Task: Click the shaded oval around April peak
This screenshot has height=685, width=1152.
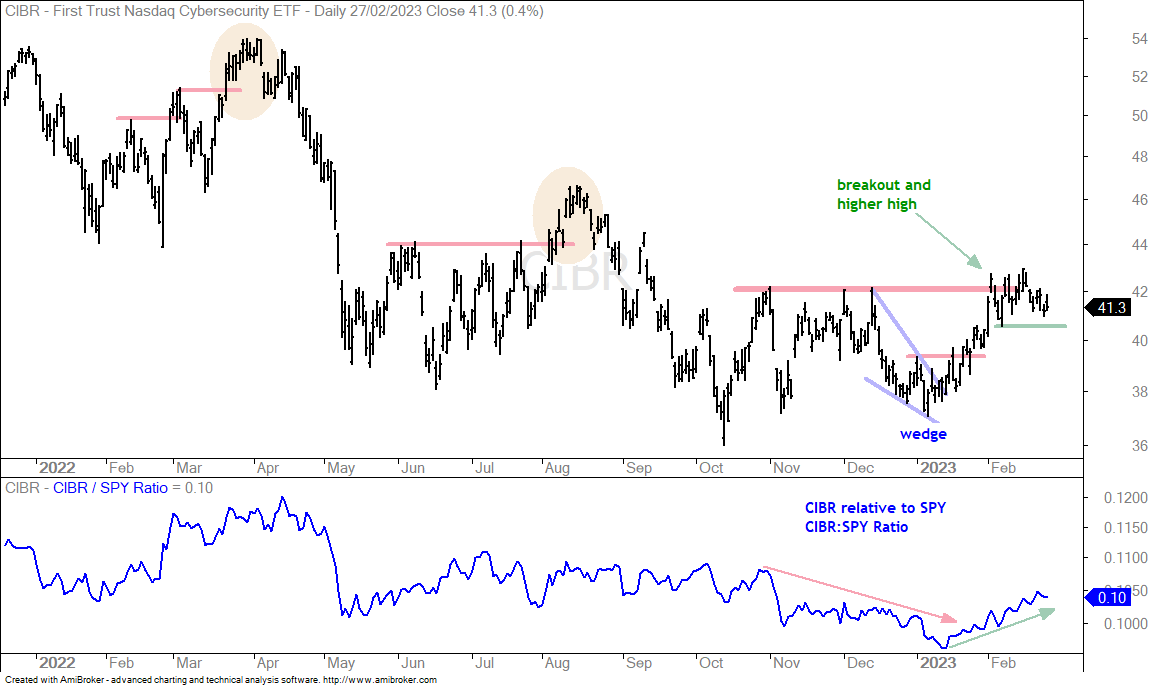Action: (245, 71)
